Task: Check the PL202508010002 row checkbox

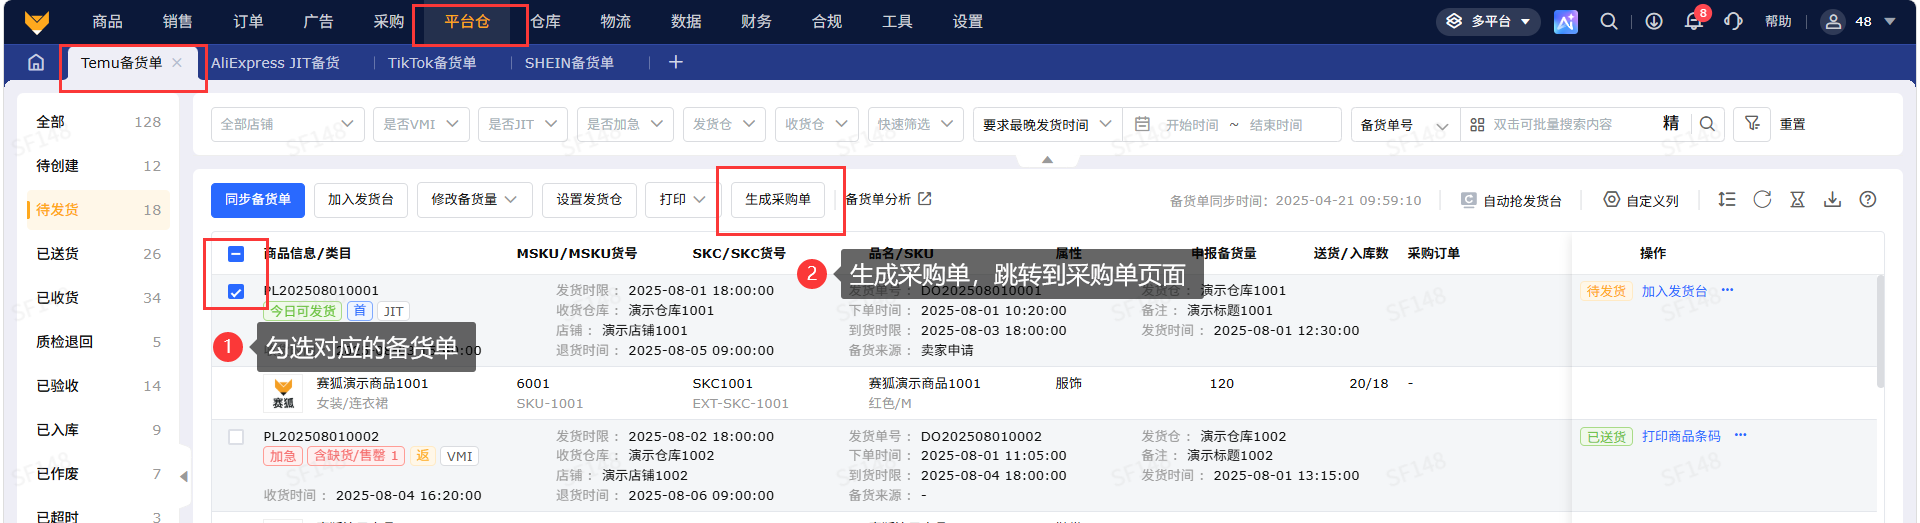Action: click(236, 437)
